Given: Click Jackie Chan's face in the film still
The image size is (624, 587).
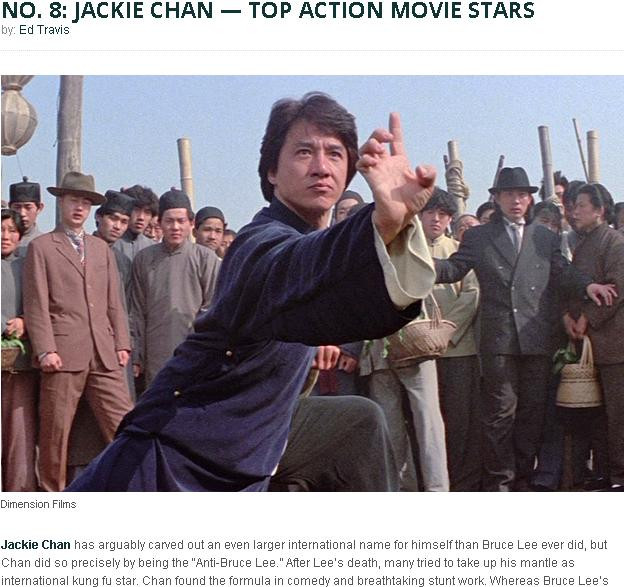Looking at the screenshot, I should coord(312,167).
